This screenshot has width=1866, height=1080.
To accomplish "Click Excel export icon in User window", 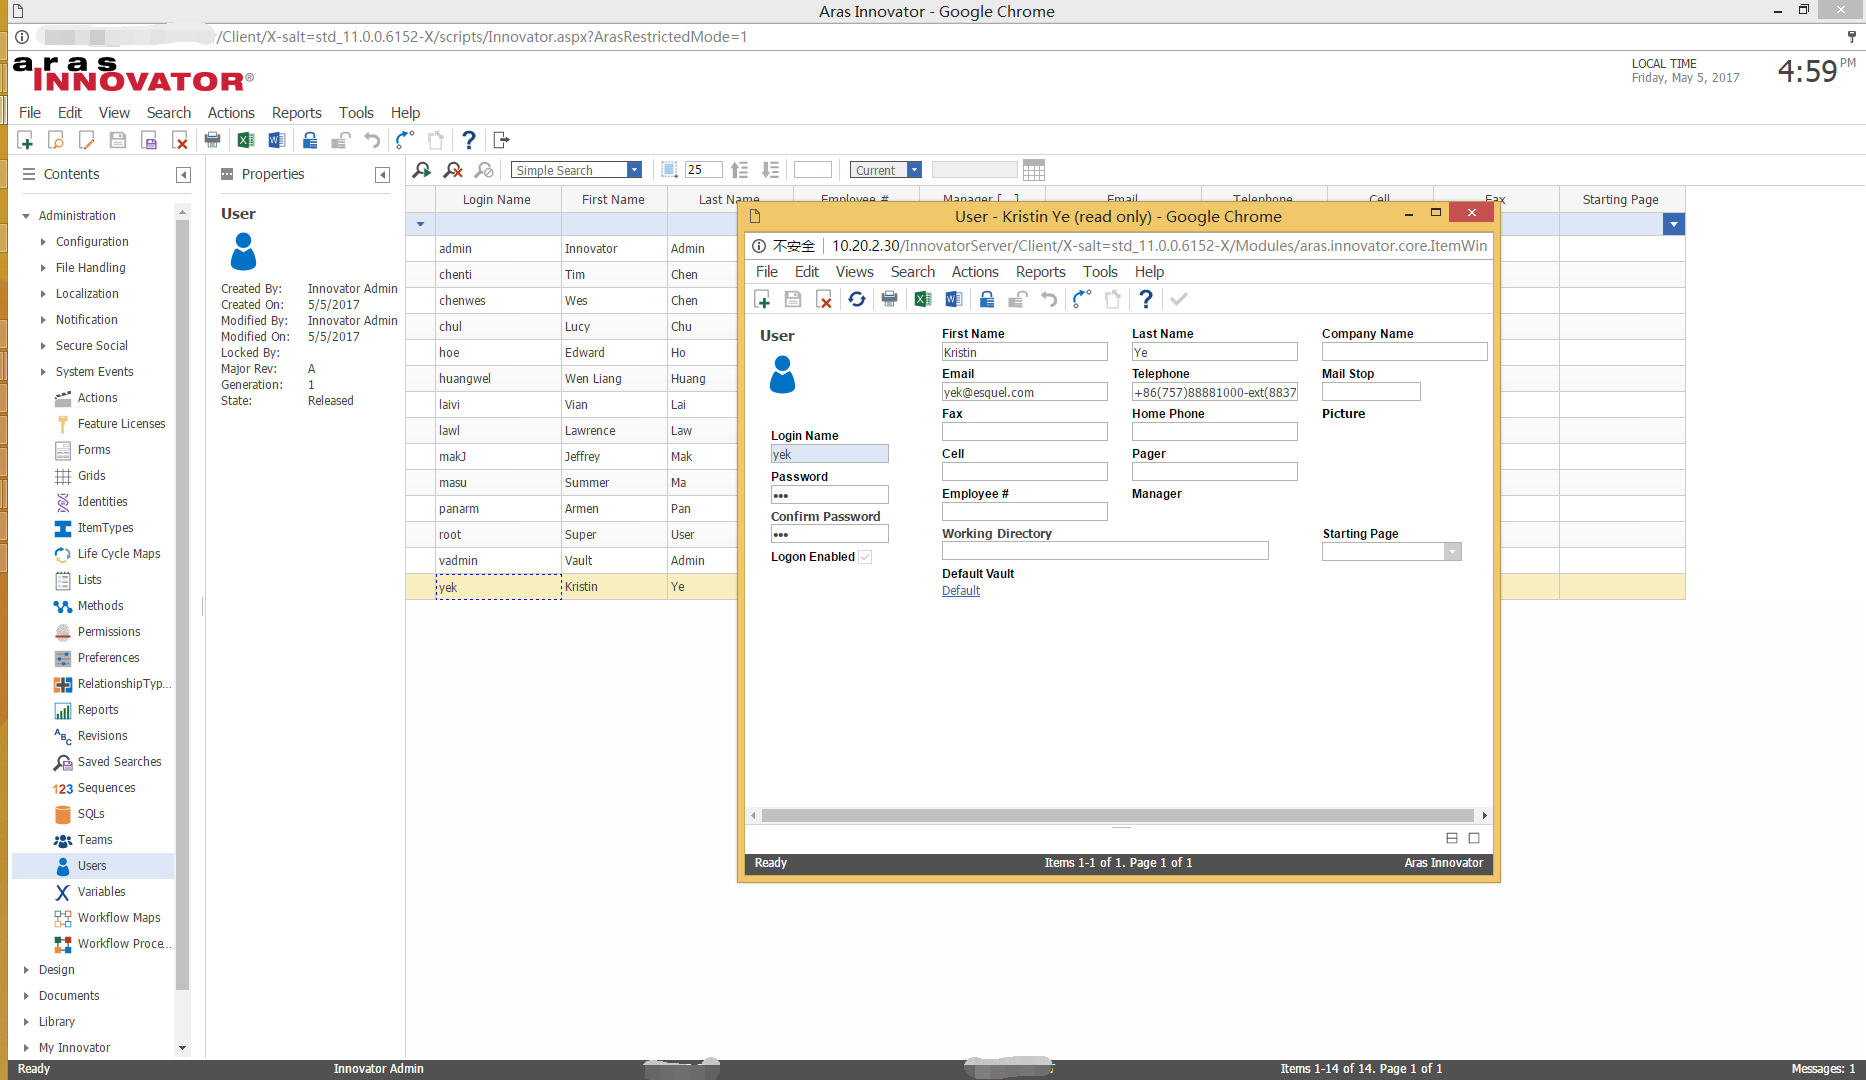I will pos(922,299).
